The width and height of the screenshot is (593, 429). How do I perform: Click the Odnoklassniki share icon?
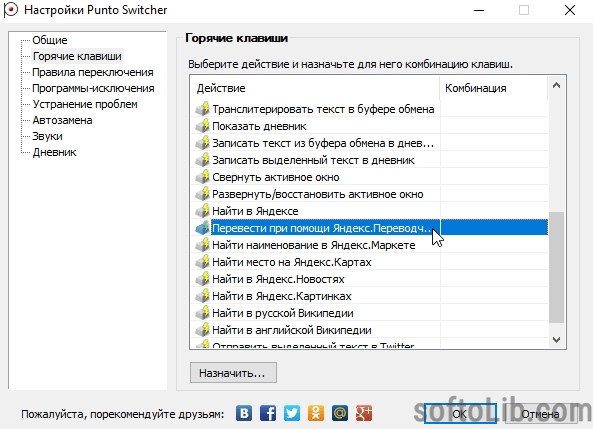316,413
